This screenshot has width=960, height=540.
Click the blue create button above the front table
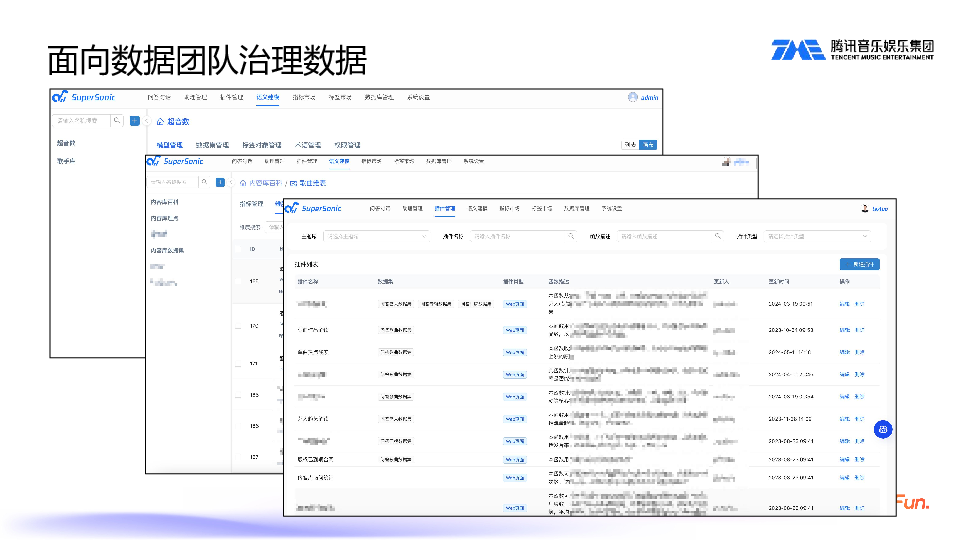(x=859, y=264)
